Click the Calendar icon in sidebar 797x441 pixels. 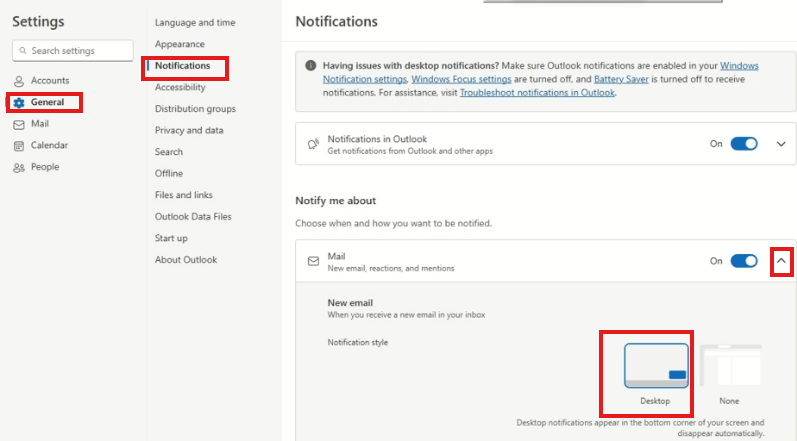point(19,146)
